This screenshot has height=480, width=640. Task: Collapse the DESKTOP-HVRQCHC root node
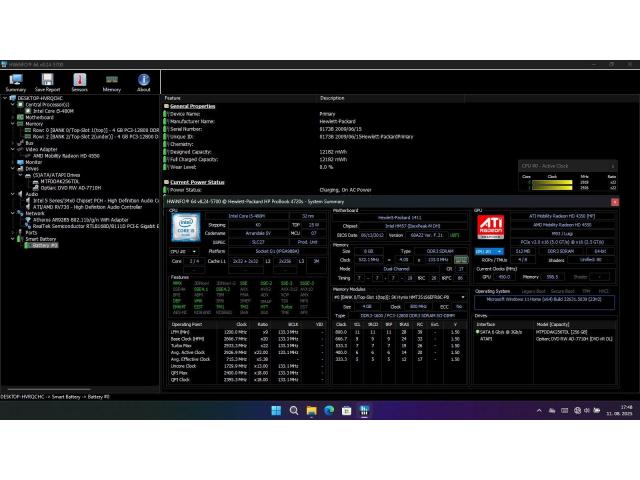(5, 98)
